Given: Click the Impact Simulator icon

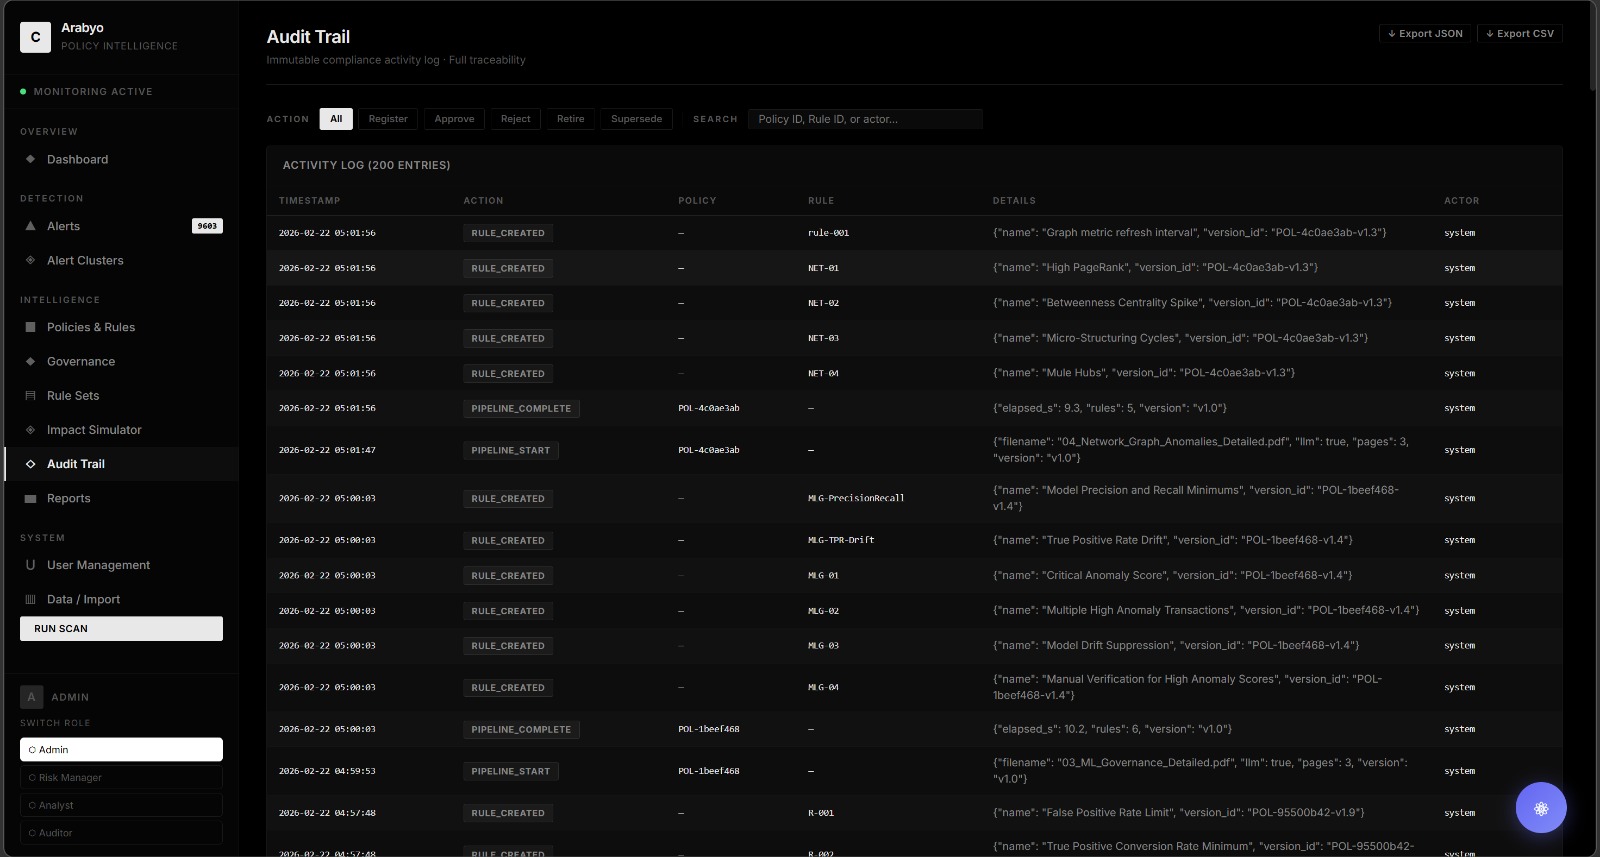Looking at the screenshot, I should [x=30, y=430].
